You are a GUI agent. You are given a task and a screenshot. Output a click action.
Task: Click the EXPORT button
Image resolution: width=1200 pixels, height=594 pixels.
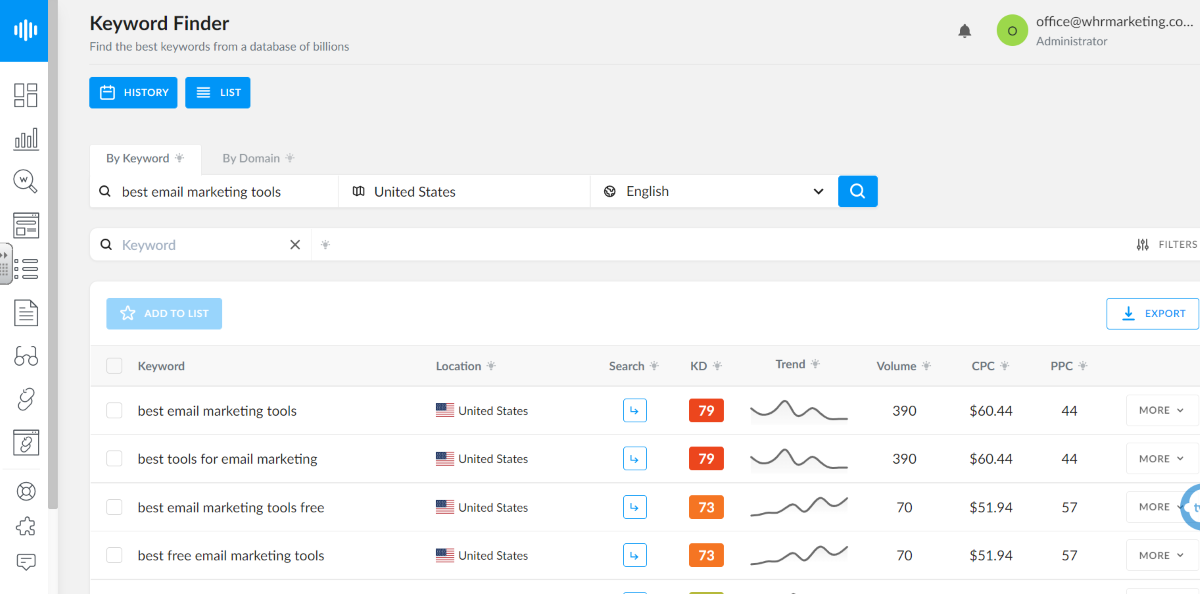pyautogui.click(x=1152, y=313)
